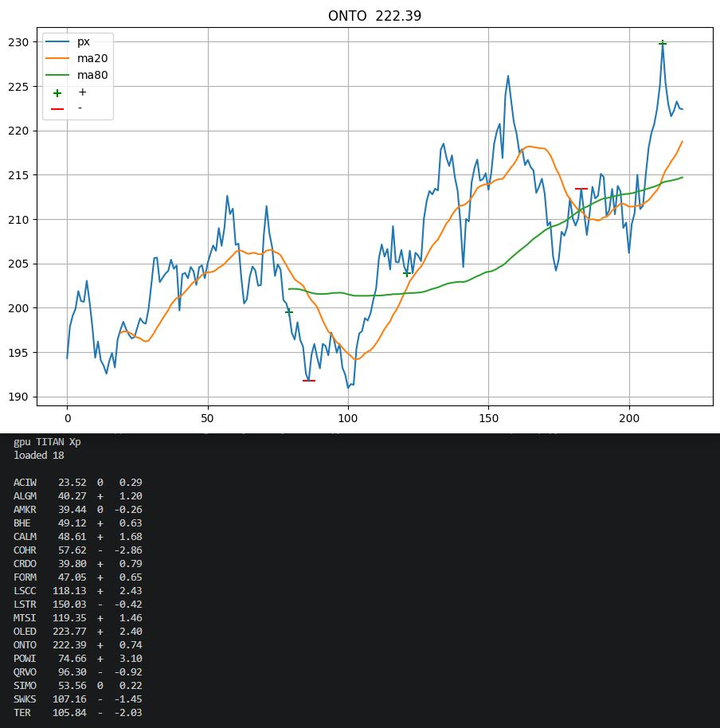720x728 pixels.
Task: Click the "SWKS" ticker symbol
Action: point(25,699)
